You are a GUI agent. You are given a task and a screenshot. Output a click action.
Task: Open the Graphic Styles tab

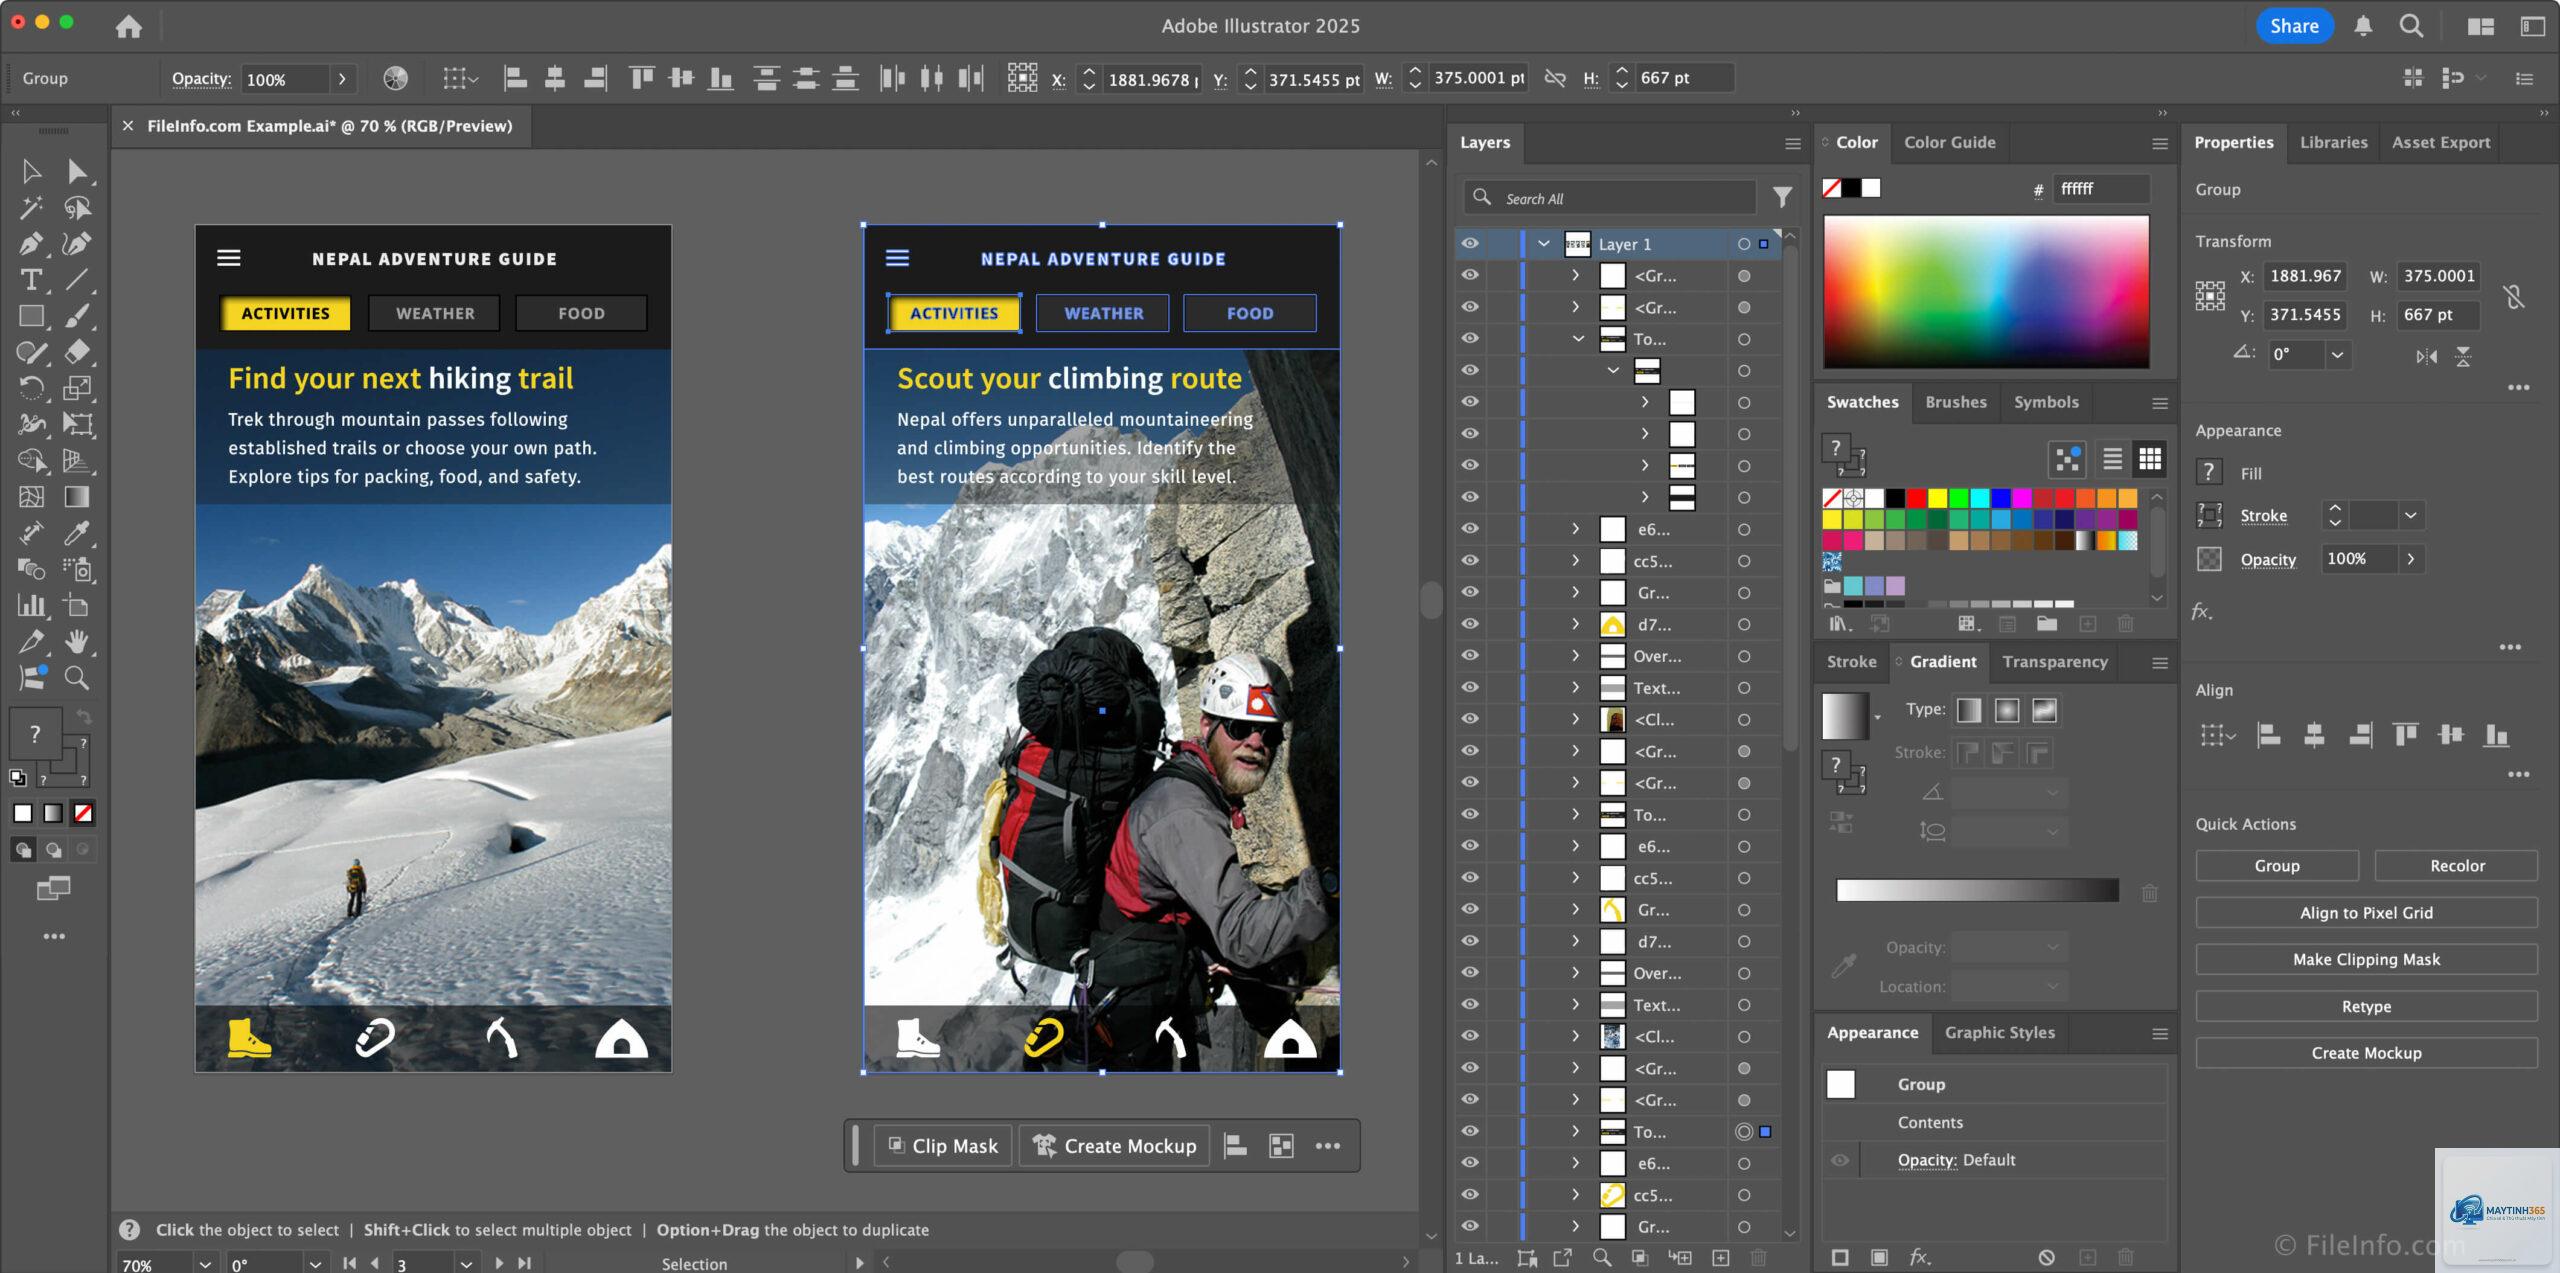click(x=2000, y=1033)
